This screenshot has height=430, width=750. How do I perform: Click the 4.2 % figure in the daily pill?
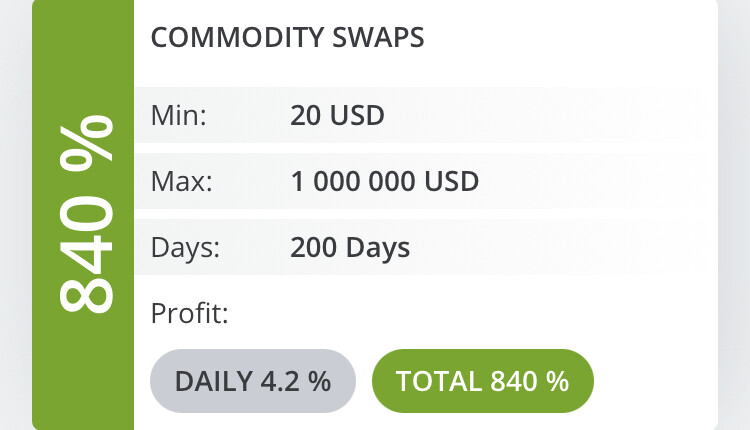(296, 381)
